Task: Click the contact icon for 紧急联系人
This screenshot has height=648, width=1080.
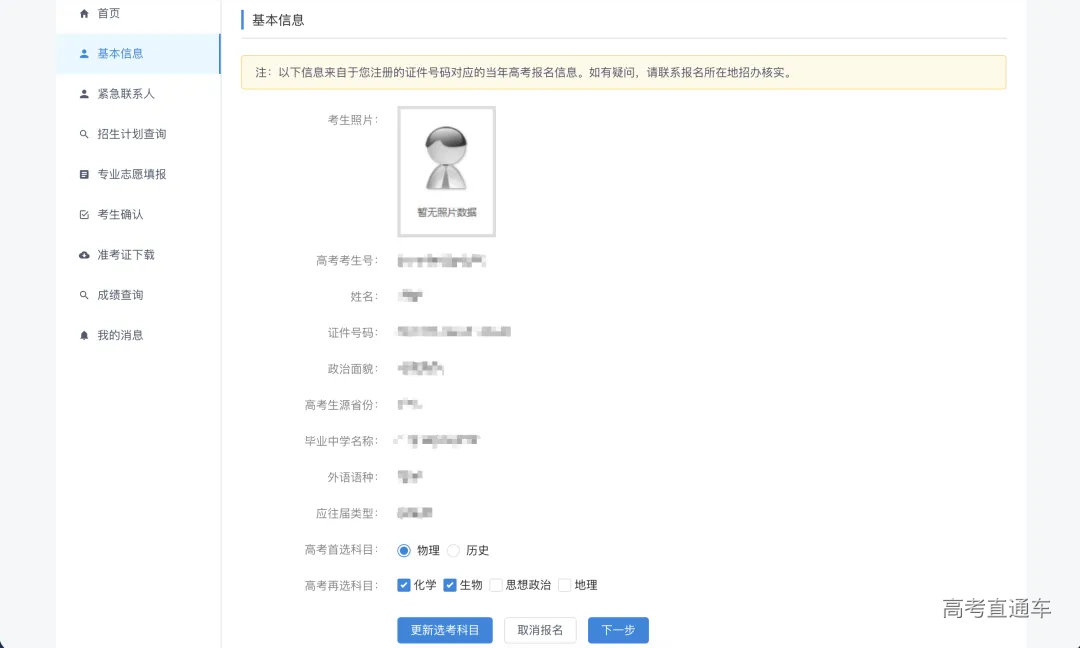Action: (x=83, y=93)
